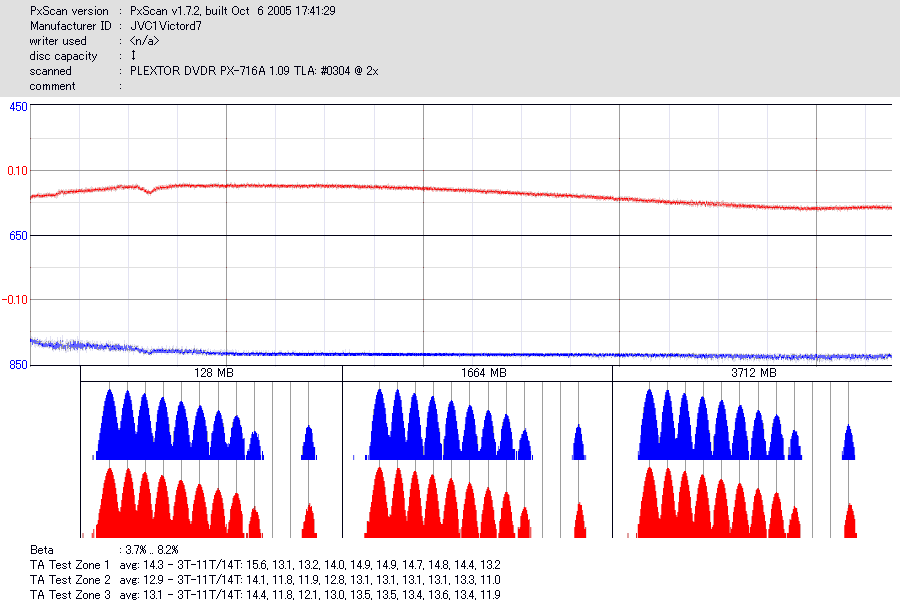
Task: Click the isolated blue 14T peak in 3712 MB zone
Action: tap(848, 443)
